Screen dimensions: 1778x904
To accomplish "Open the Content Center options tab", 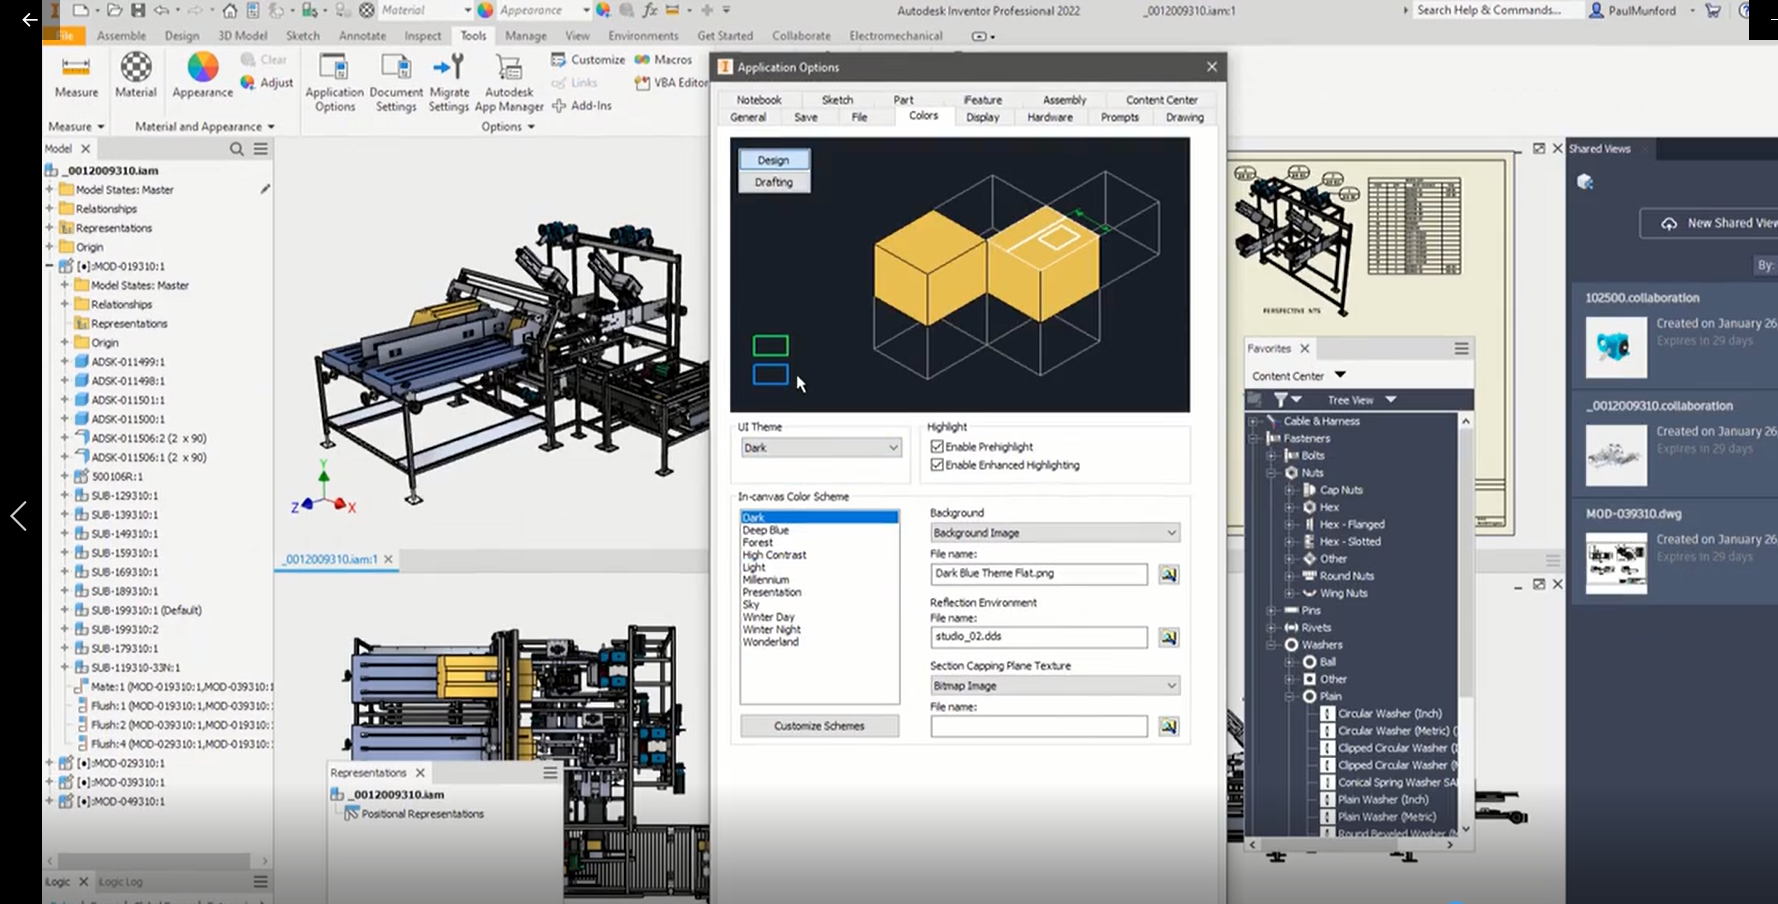I will click(x=1161, y=100).
